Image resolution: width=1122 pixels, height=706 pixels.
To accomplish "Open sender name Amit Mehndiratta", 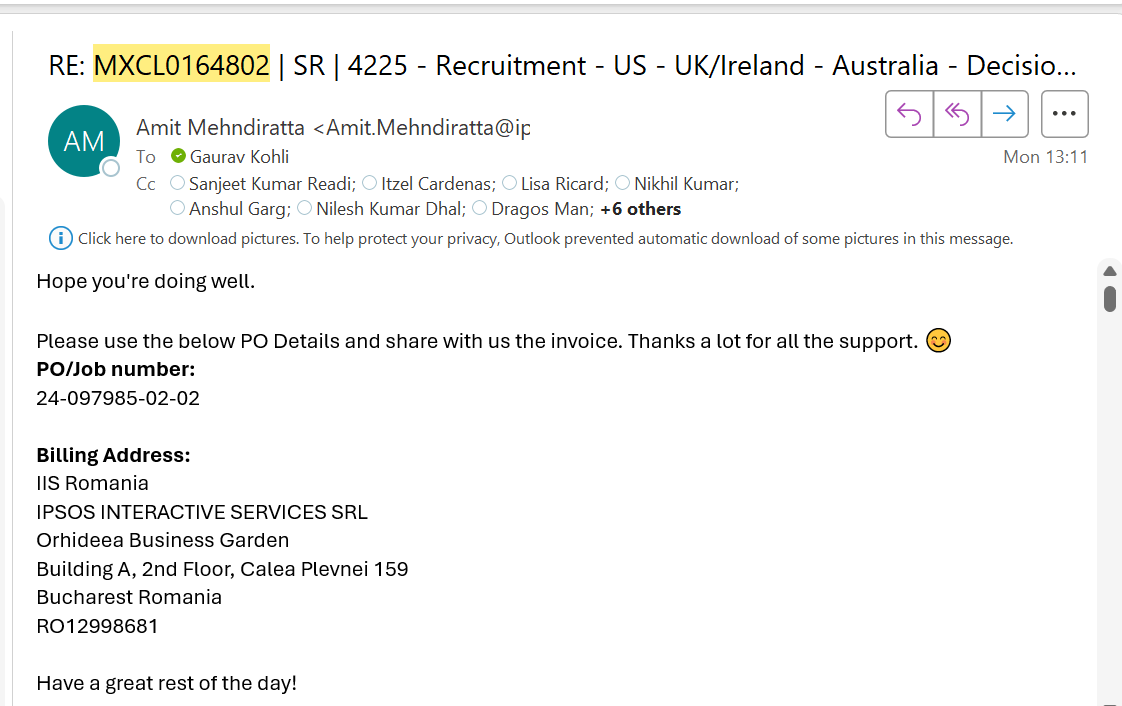I will click(x=220, y=127).
